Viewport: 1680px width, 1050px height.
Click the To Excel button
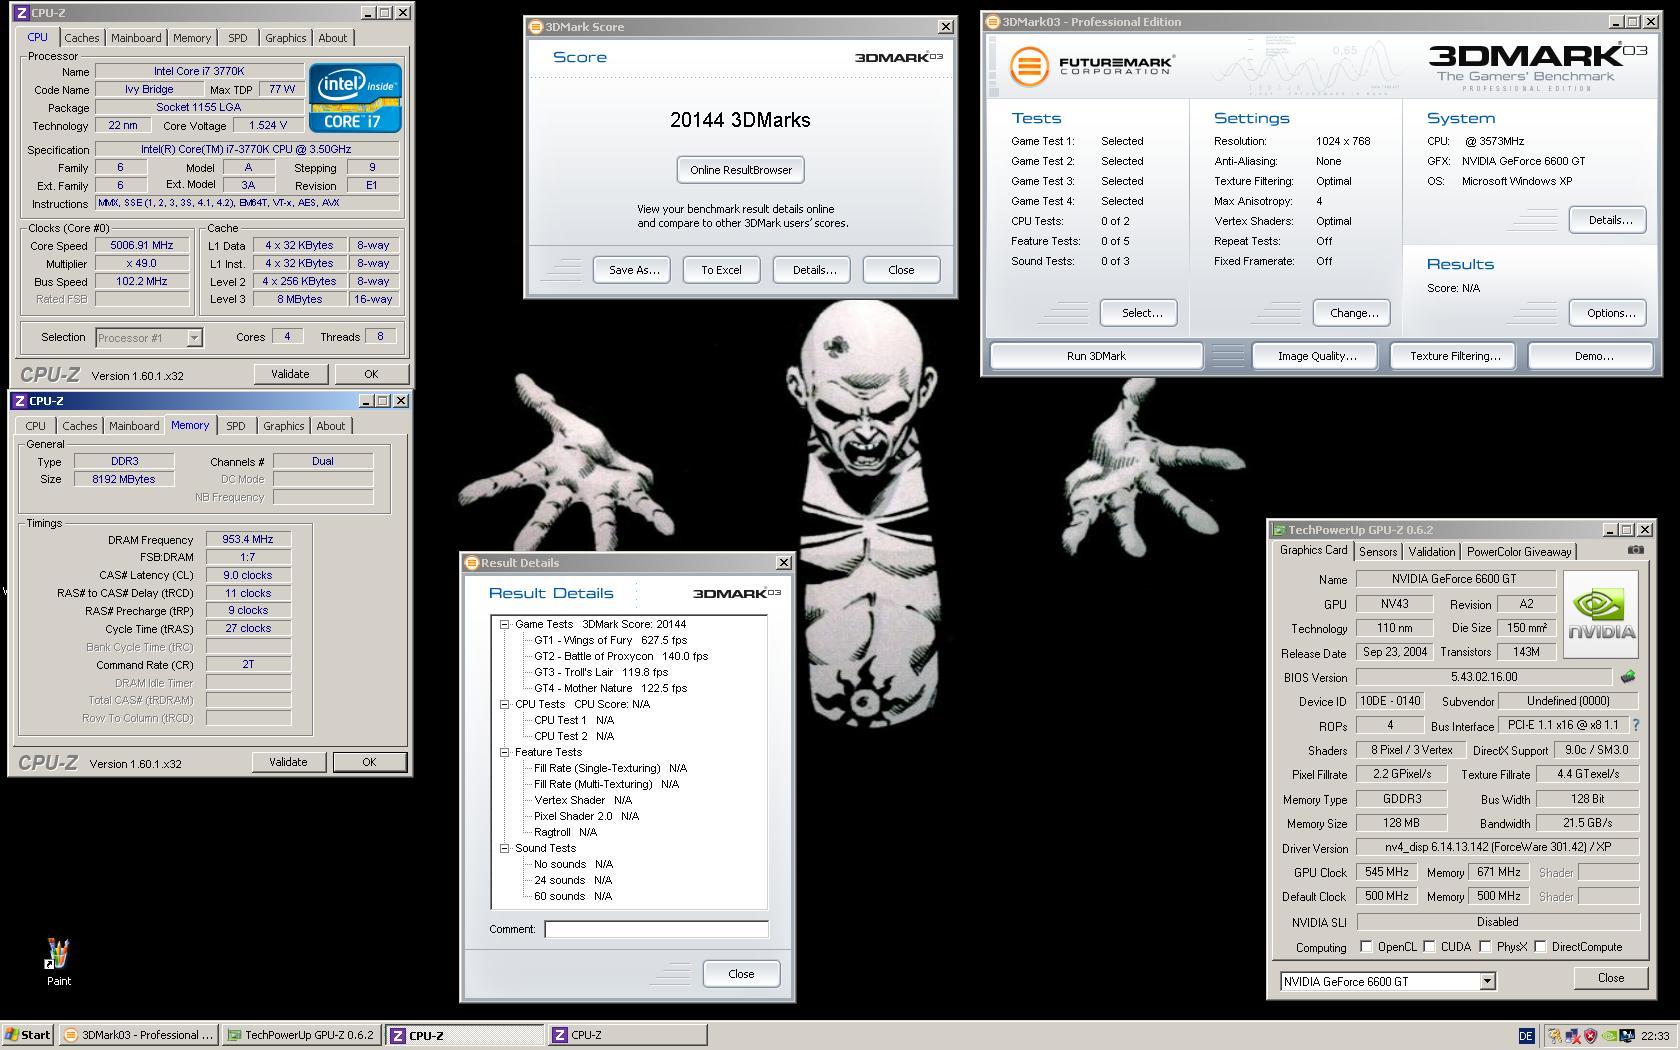(721, 270)
